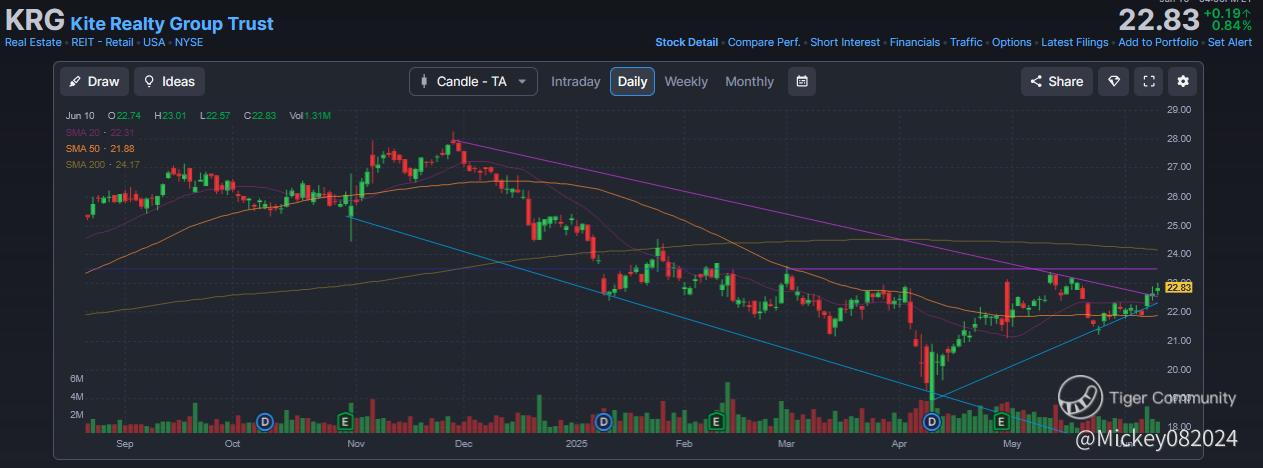Screen dimensions: 1263x468
Task: Select the Monthly timeframe
Action: 750,81
